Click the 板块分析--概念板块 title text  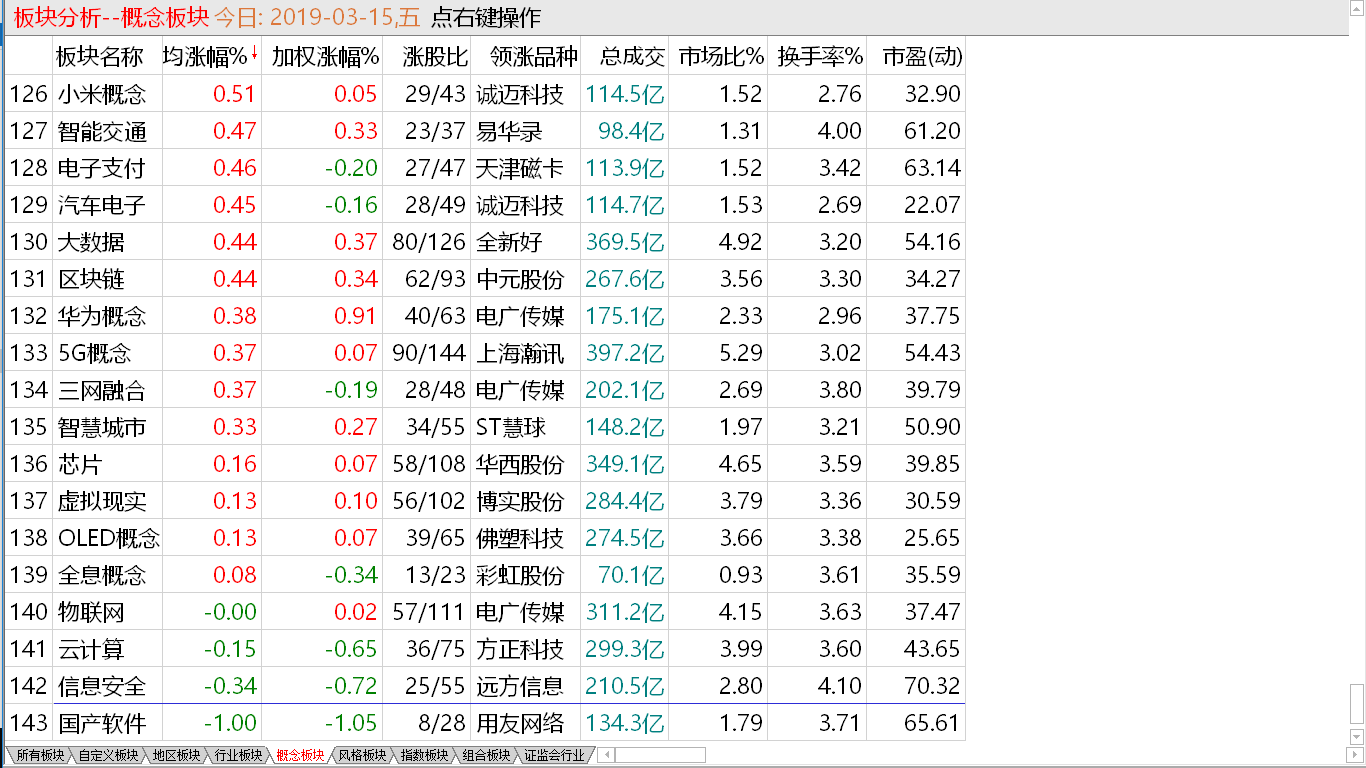click(111, 17)
